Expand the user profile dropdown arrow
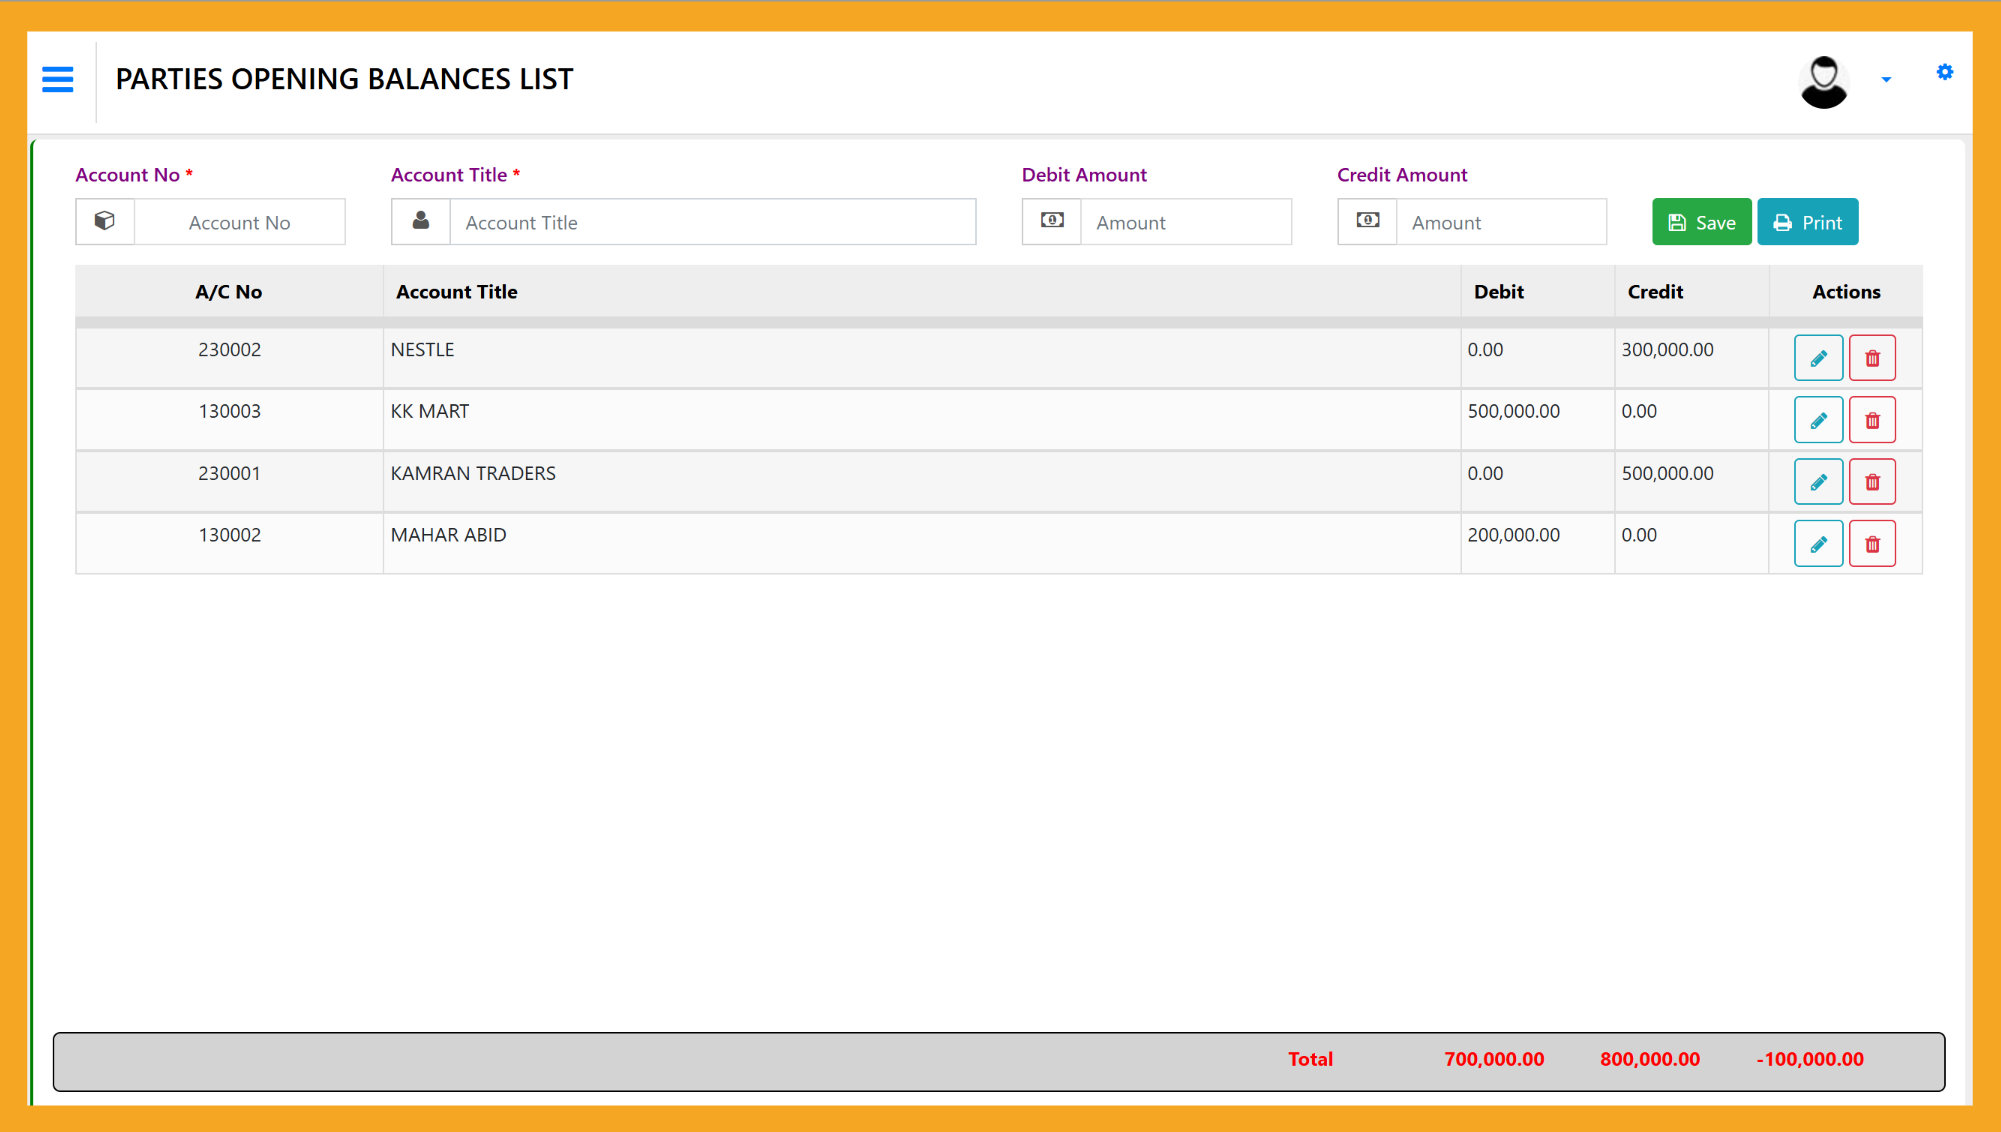2001x1132 pixels. tap(1886, 80)
